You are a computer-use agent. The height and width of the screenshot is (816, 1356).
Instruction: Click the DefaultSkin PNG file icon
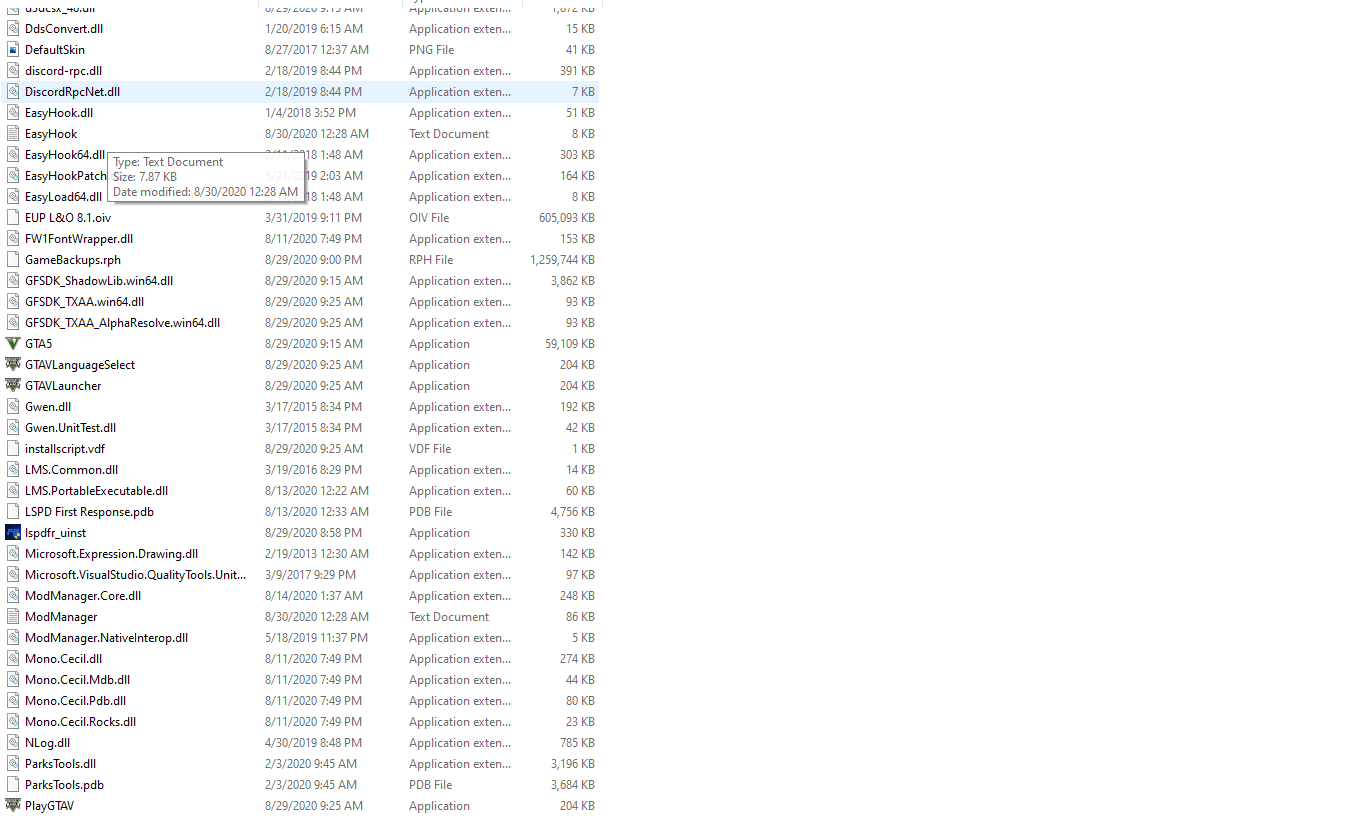13,50
